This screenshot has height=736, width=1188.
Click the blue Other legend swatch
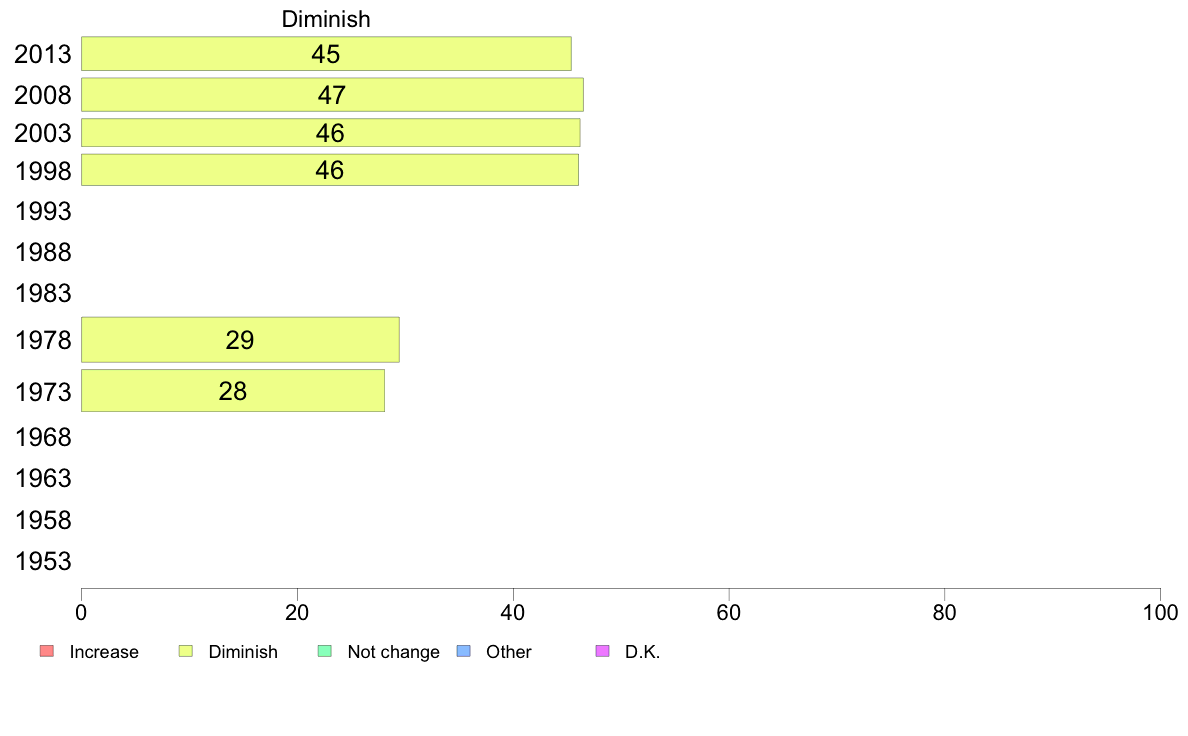pos(464,651)
